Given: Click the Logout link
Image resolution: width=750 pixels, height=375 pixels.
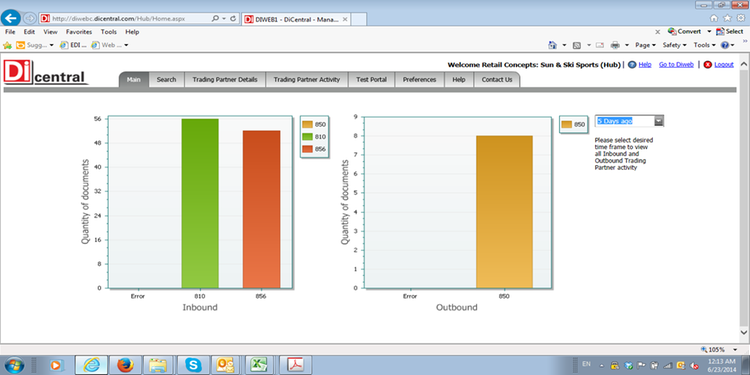Looking at the screenshot, I should [724, 65].
